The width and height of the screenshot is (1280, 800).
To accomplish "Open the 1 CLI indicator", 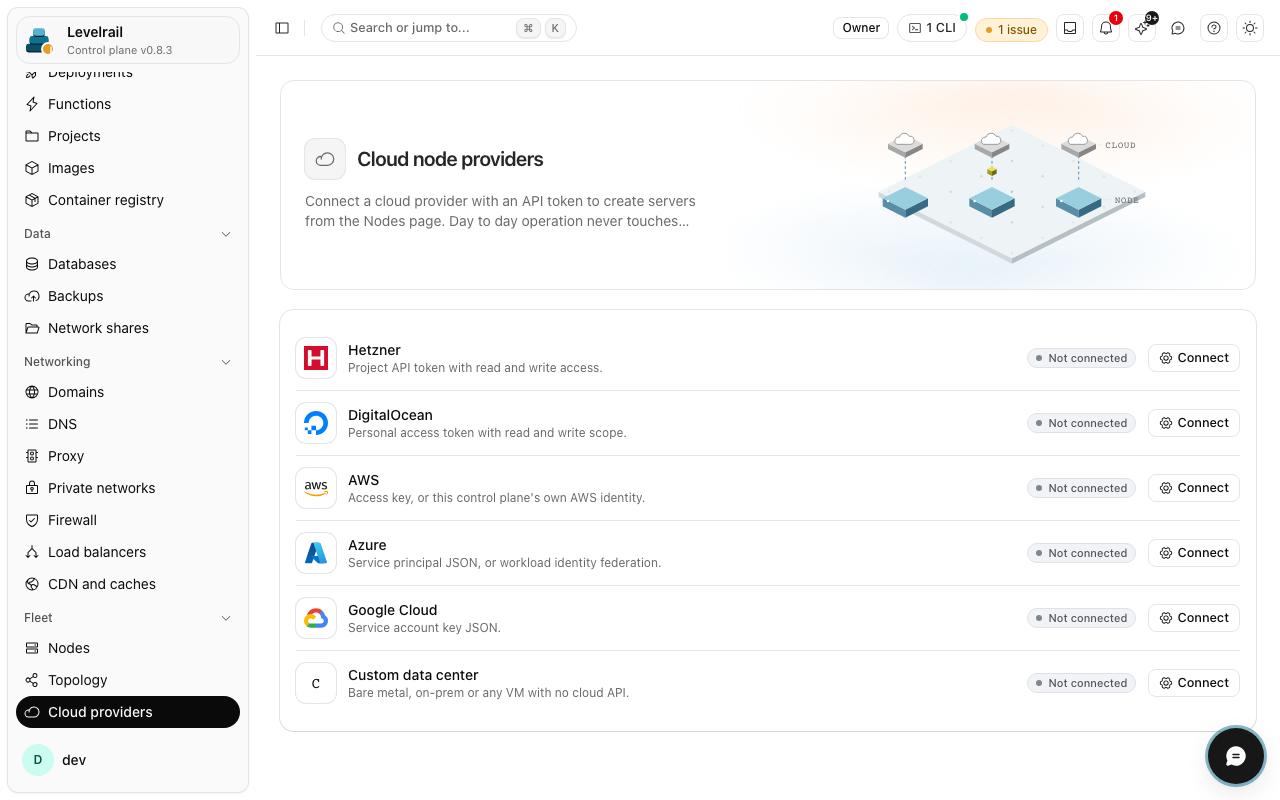I will click(932, 28).
